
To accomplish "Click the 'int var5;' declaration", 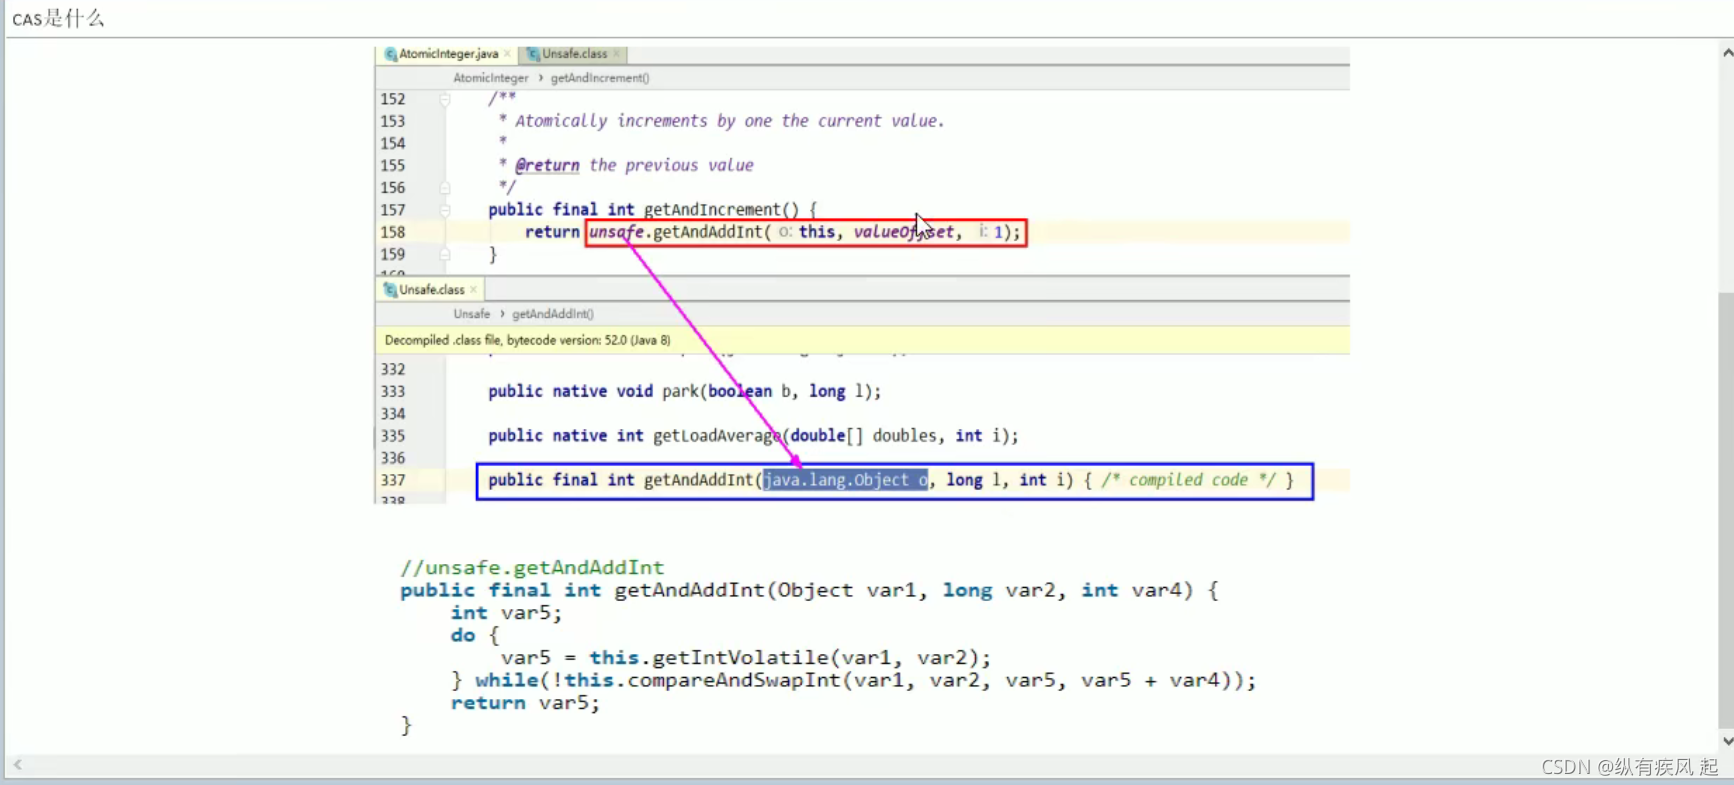I will [506, 613].
